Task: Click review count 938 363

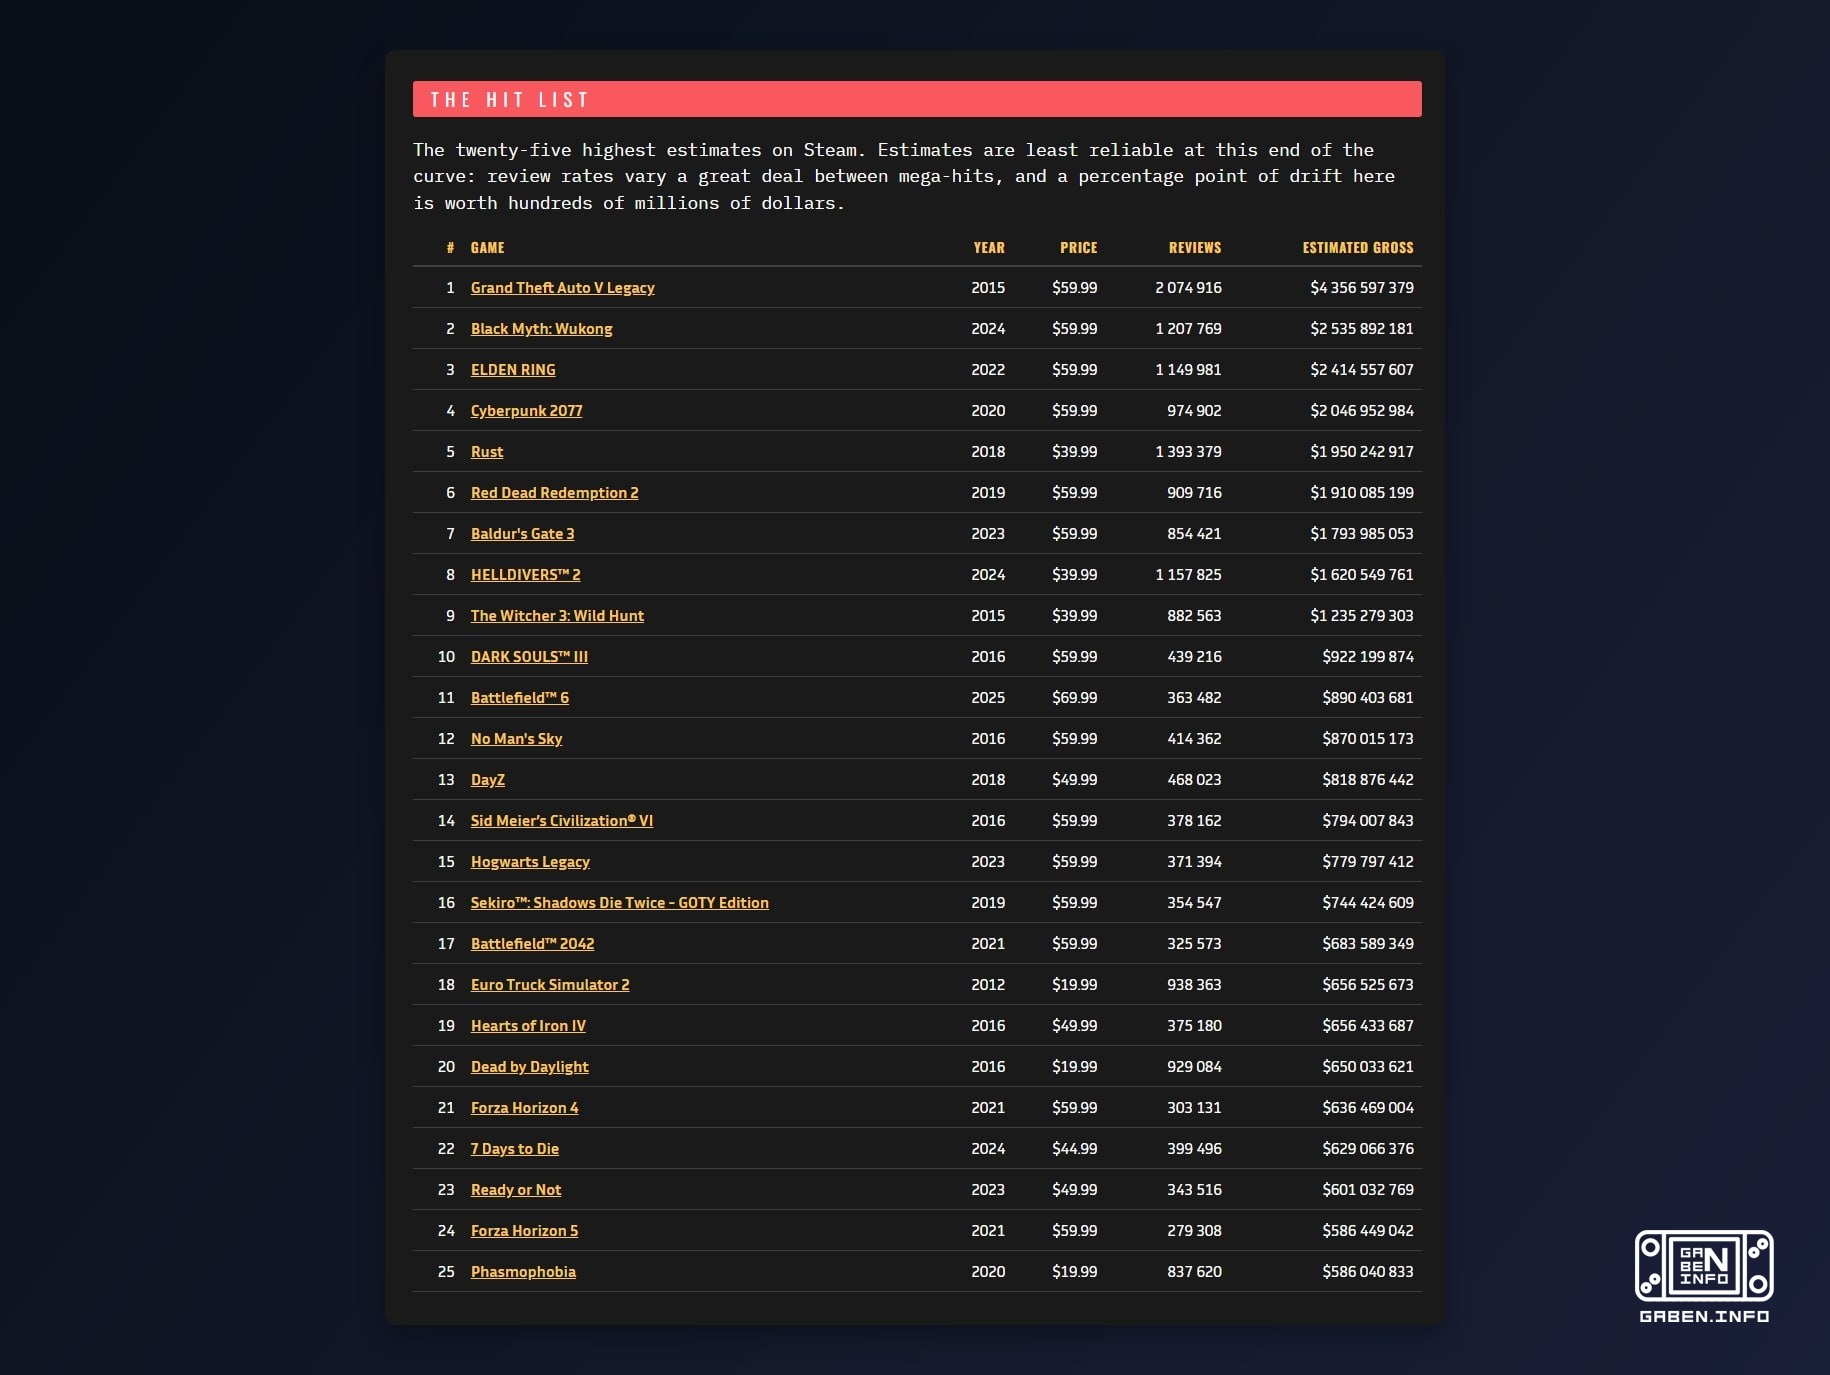Action: pyautogui.click(x=1194, y=985)
